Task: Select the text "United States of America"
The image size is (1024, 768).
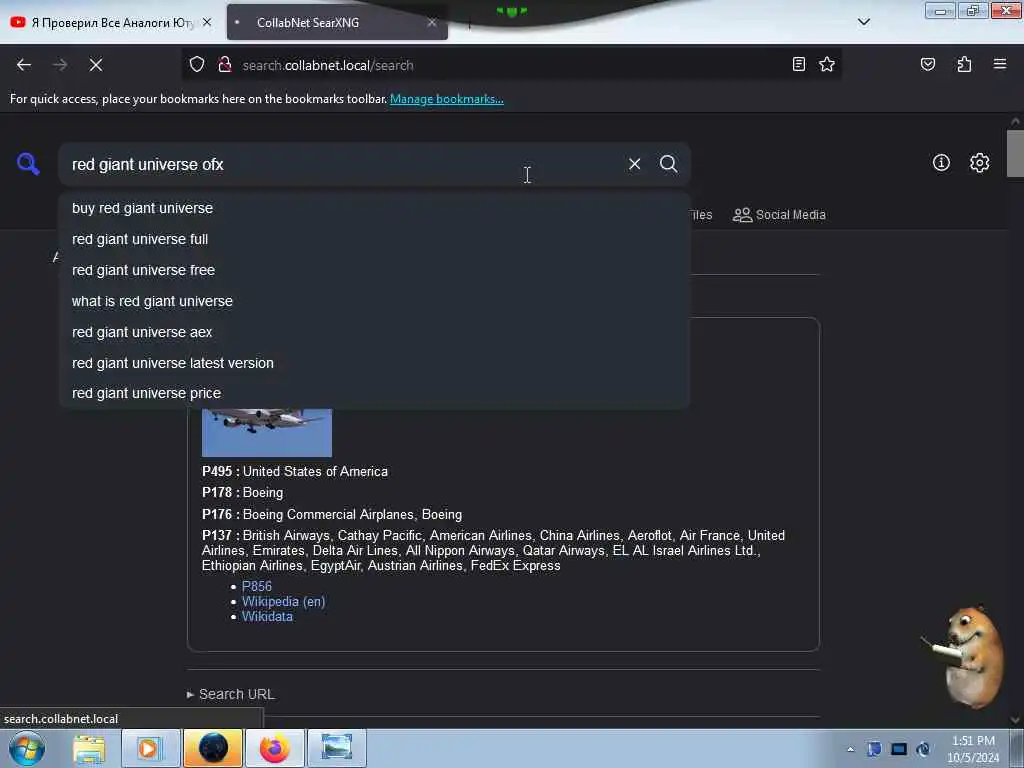Action: pos(315,472)
